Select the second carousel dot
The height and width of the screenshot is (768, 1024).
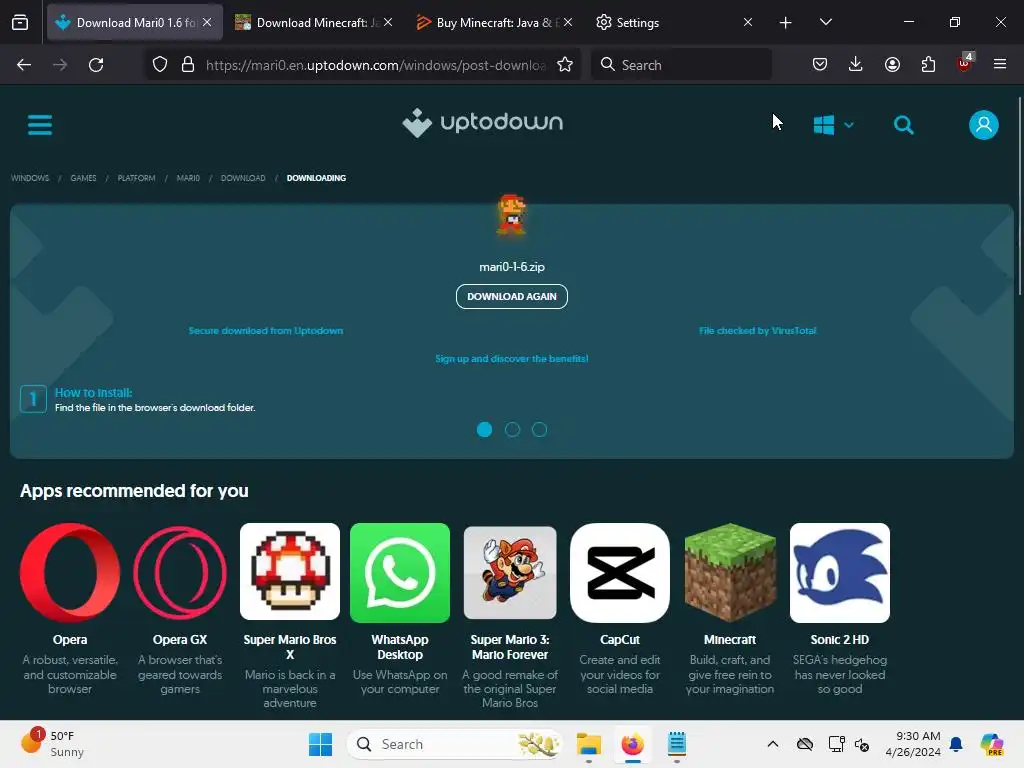(x=512, y=429)
